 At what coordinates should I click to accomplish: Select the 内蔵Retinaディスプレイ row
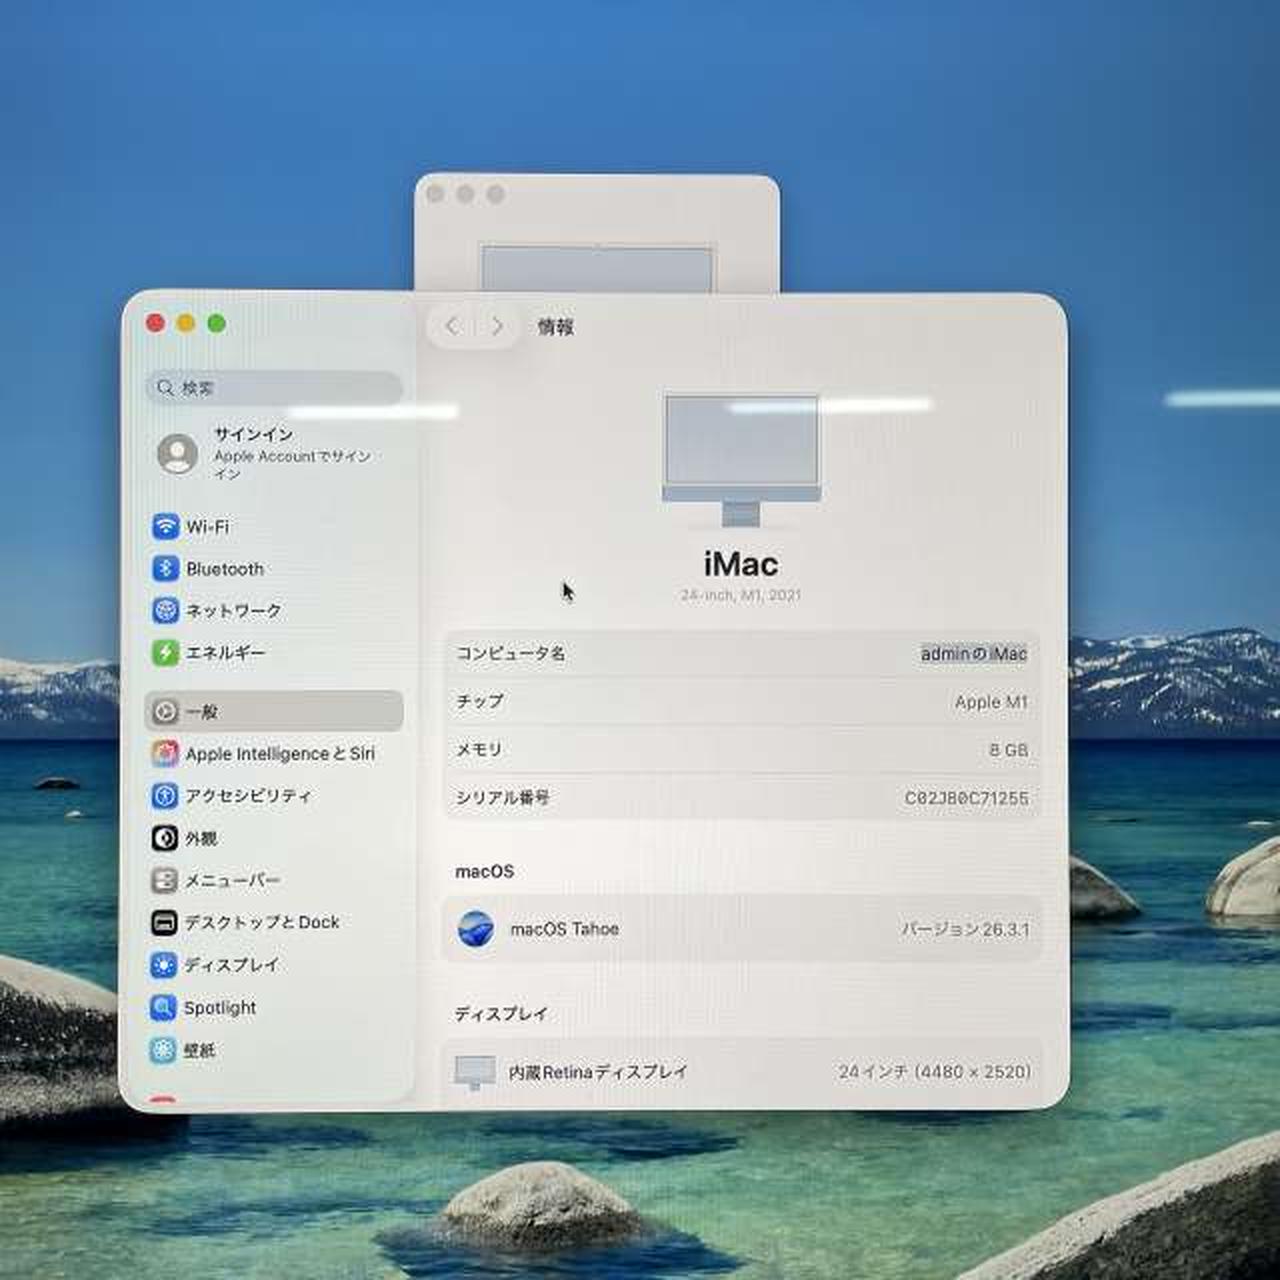click(x=741, y=1072)
